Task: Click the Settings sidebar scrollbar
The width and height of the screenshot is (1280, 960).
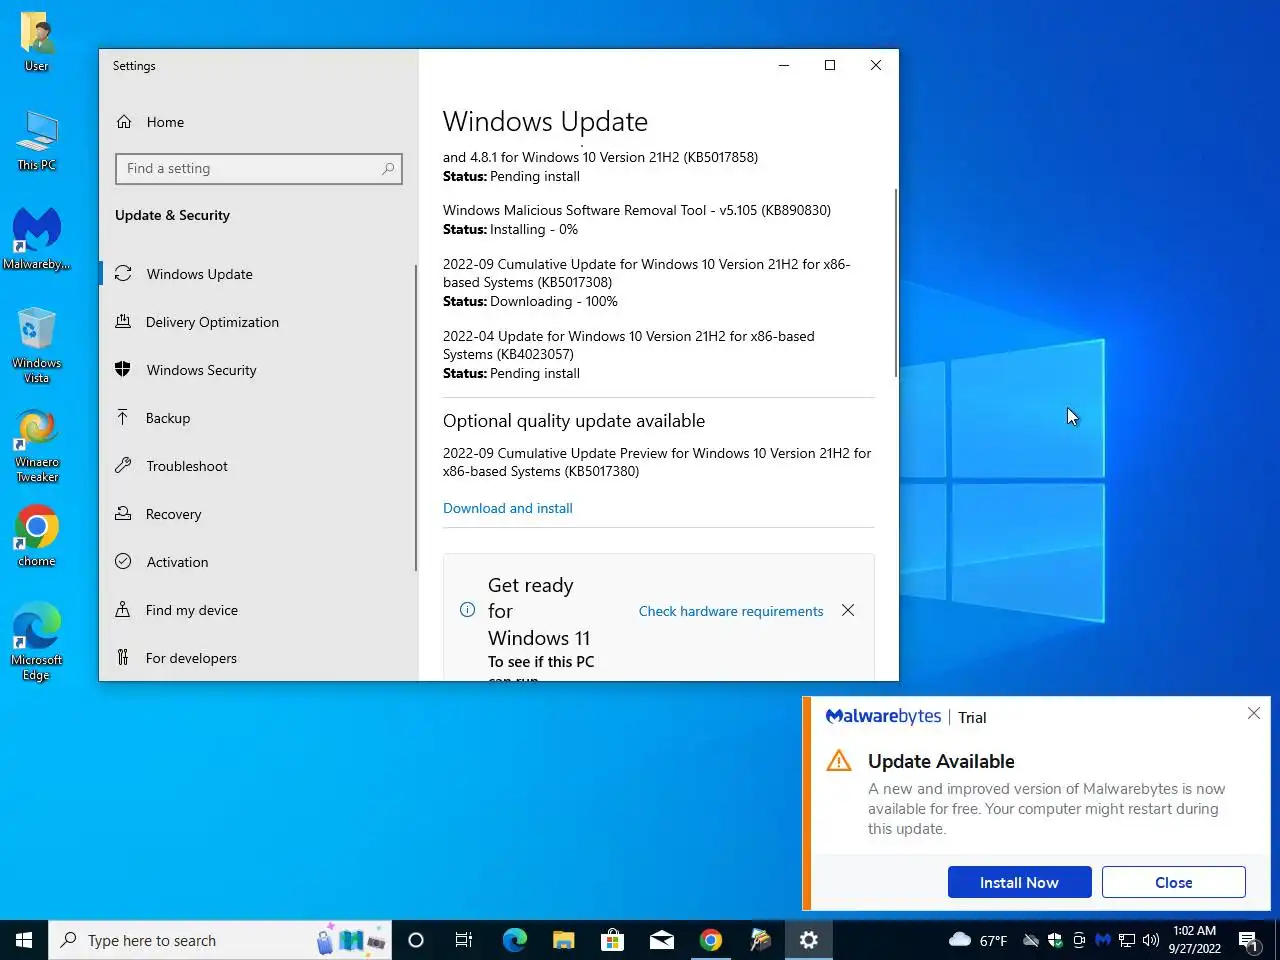Action: pos(415,418)
